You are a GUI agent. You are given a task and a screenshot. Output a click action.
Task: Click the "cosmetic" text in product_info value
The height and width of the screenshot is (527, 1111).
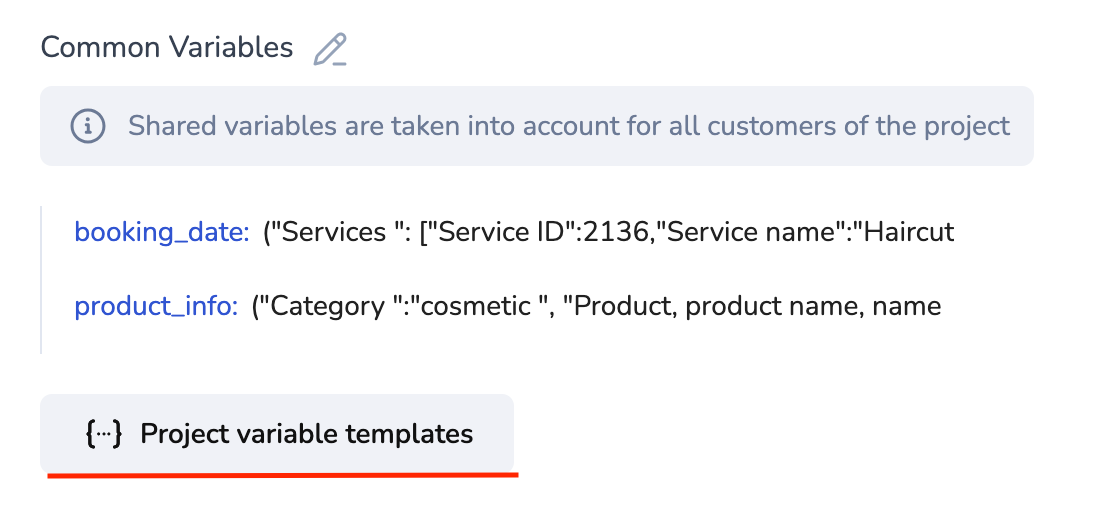475,306
